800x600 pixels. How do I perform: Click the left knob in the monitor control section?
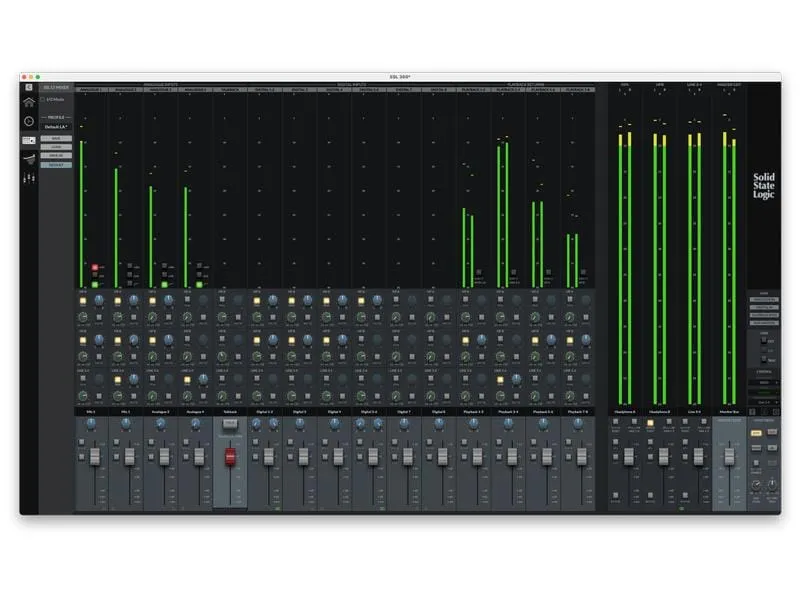coord(756,484)
